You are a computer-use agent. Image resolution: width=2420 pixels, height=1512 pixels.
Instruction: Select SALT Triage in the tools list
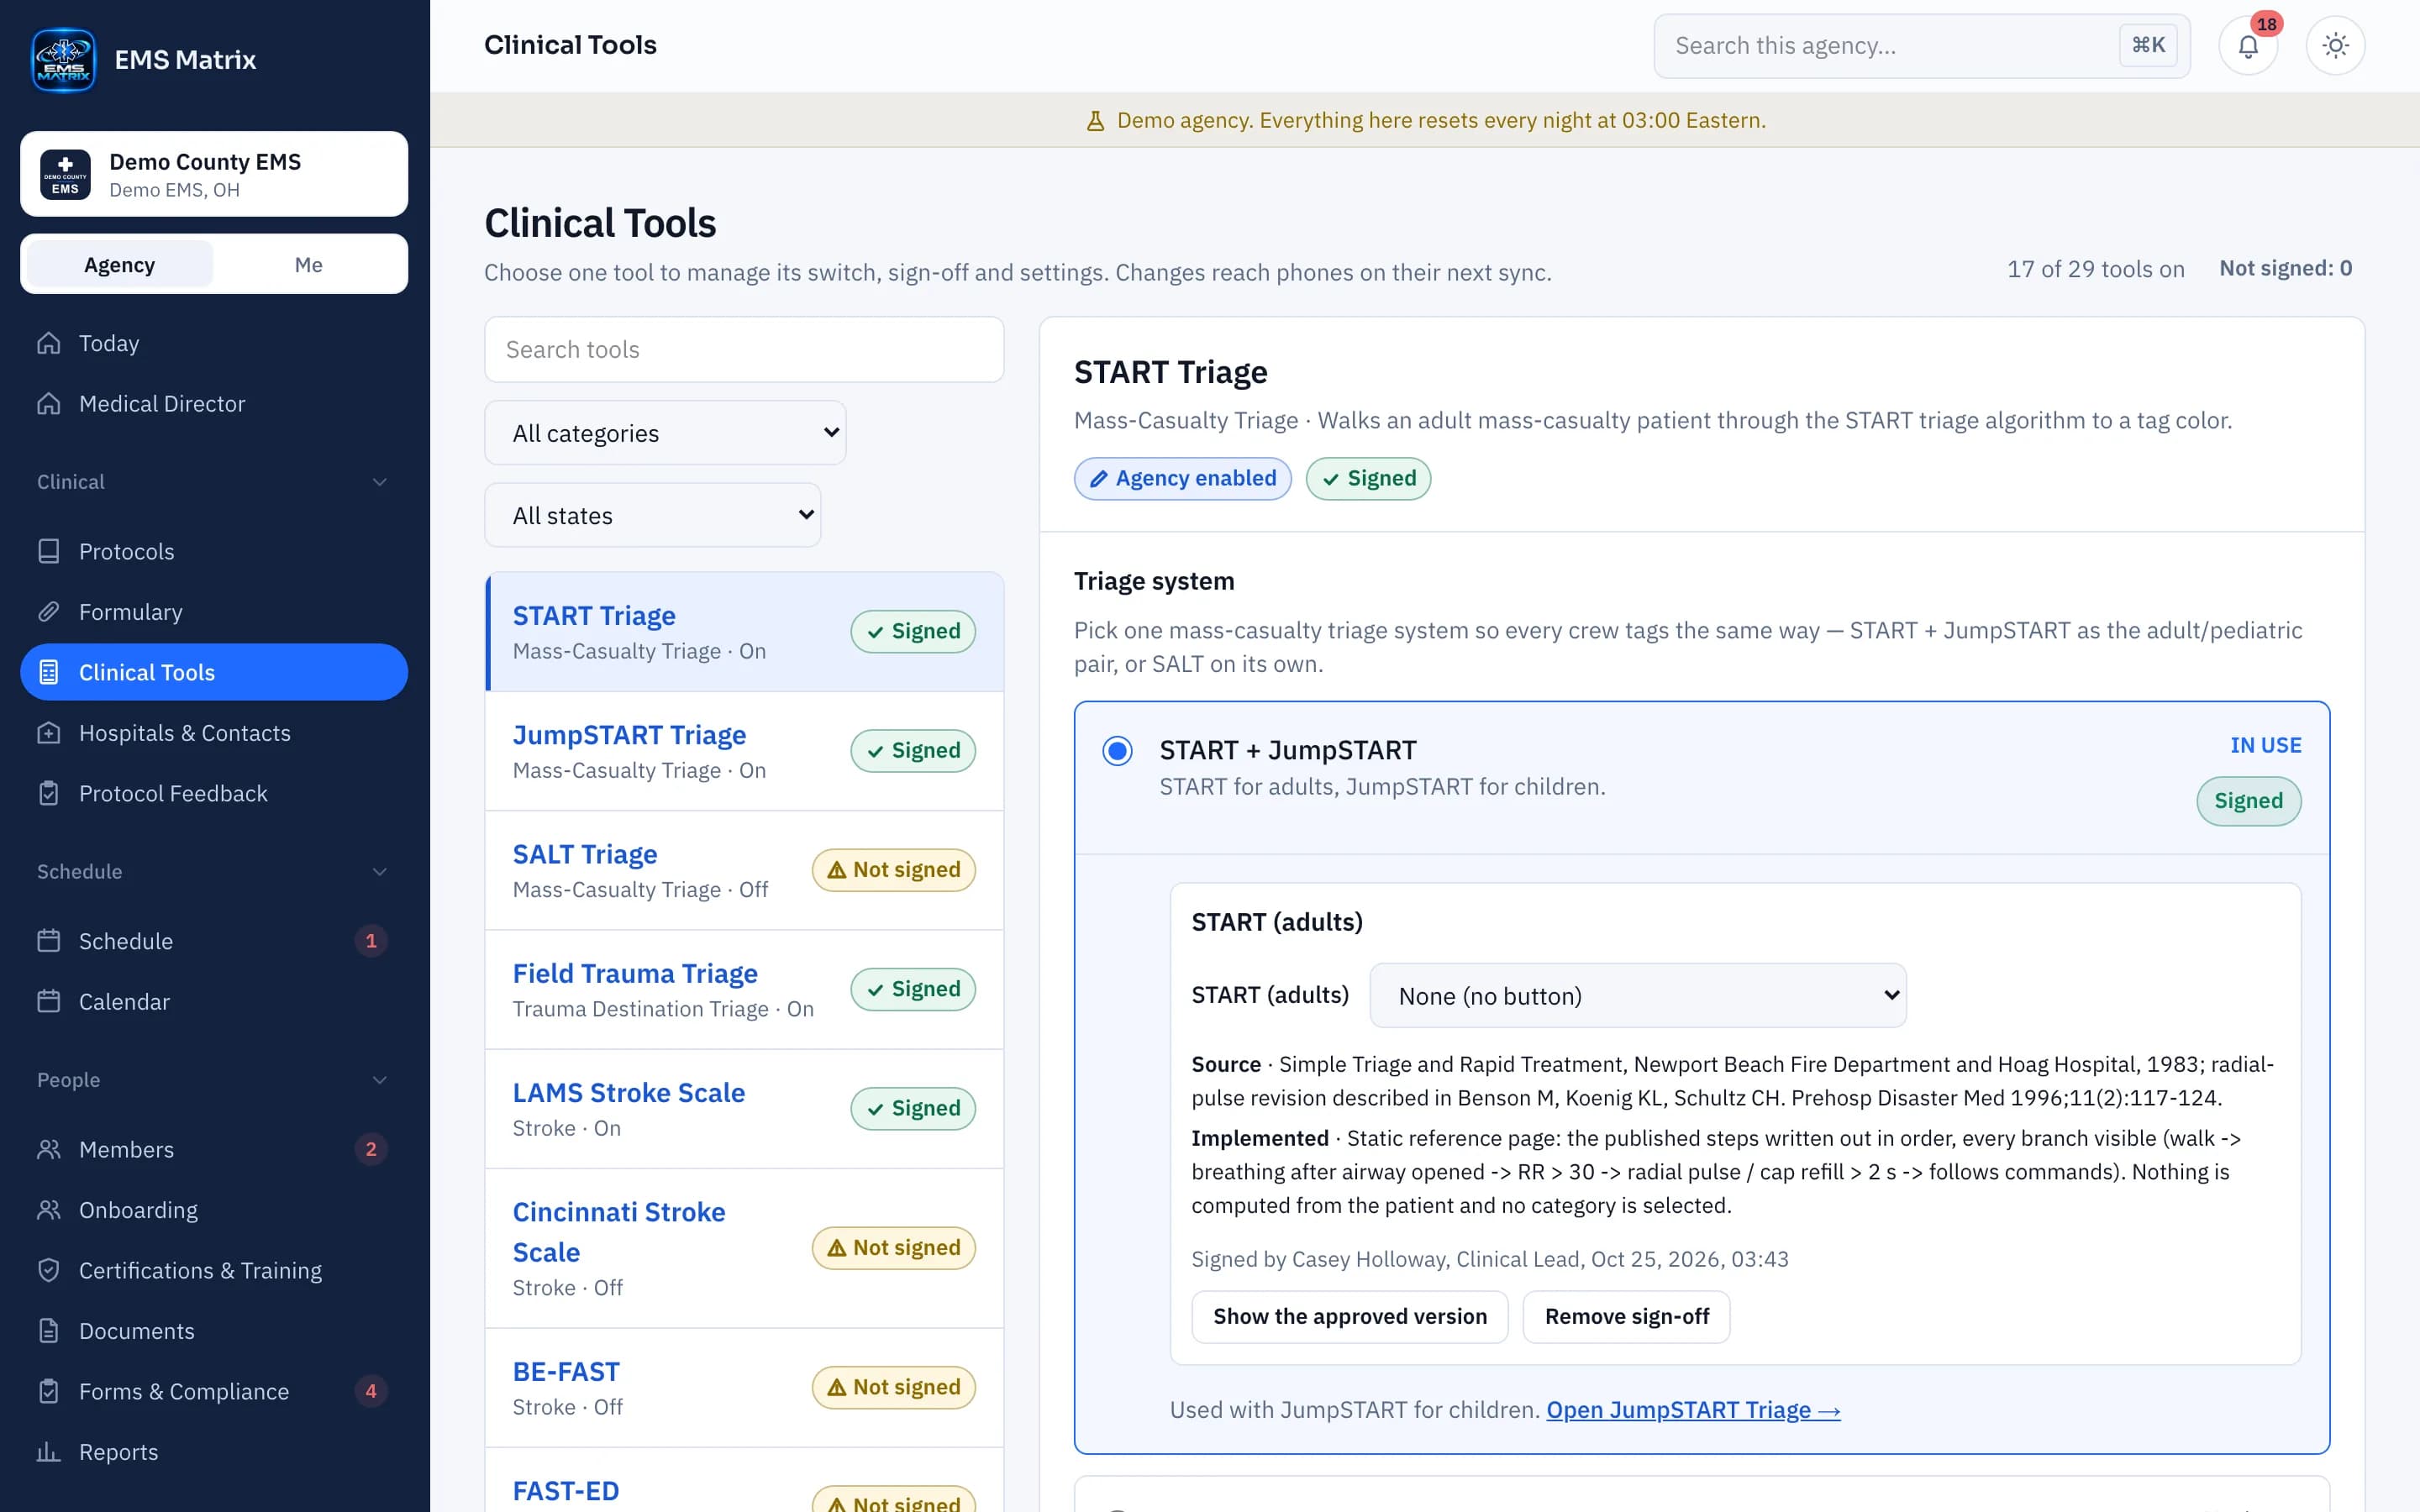[x=744, y=870]
